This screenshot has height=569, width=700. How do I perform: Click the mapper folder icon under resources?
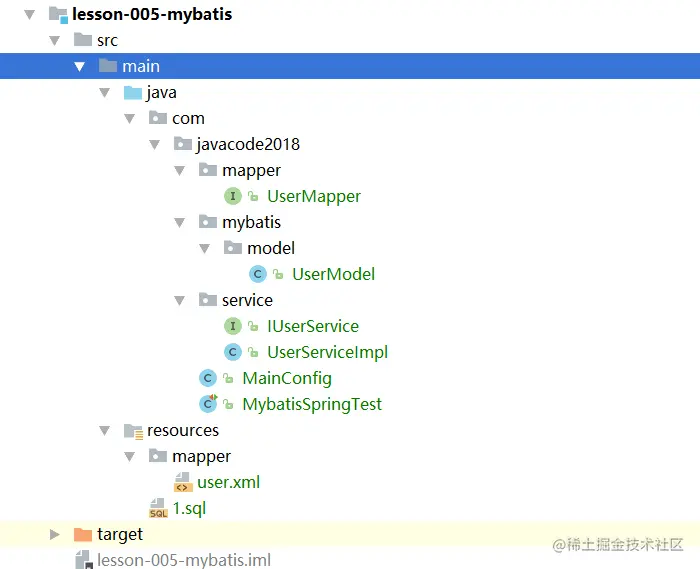pos(158,456)
